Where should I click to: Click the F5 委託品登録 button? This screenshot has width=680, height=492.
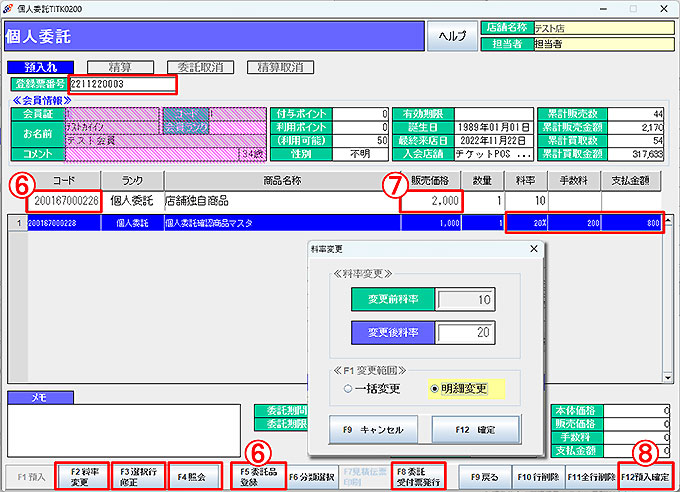point(258,477)
